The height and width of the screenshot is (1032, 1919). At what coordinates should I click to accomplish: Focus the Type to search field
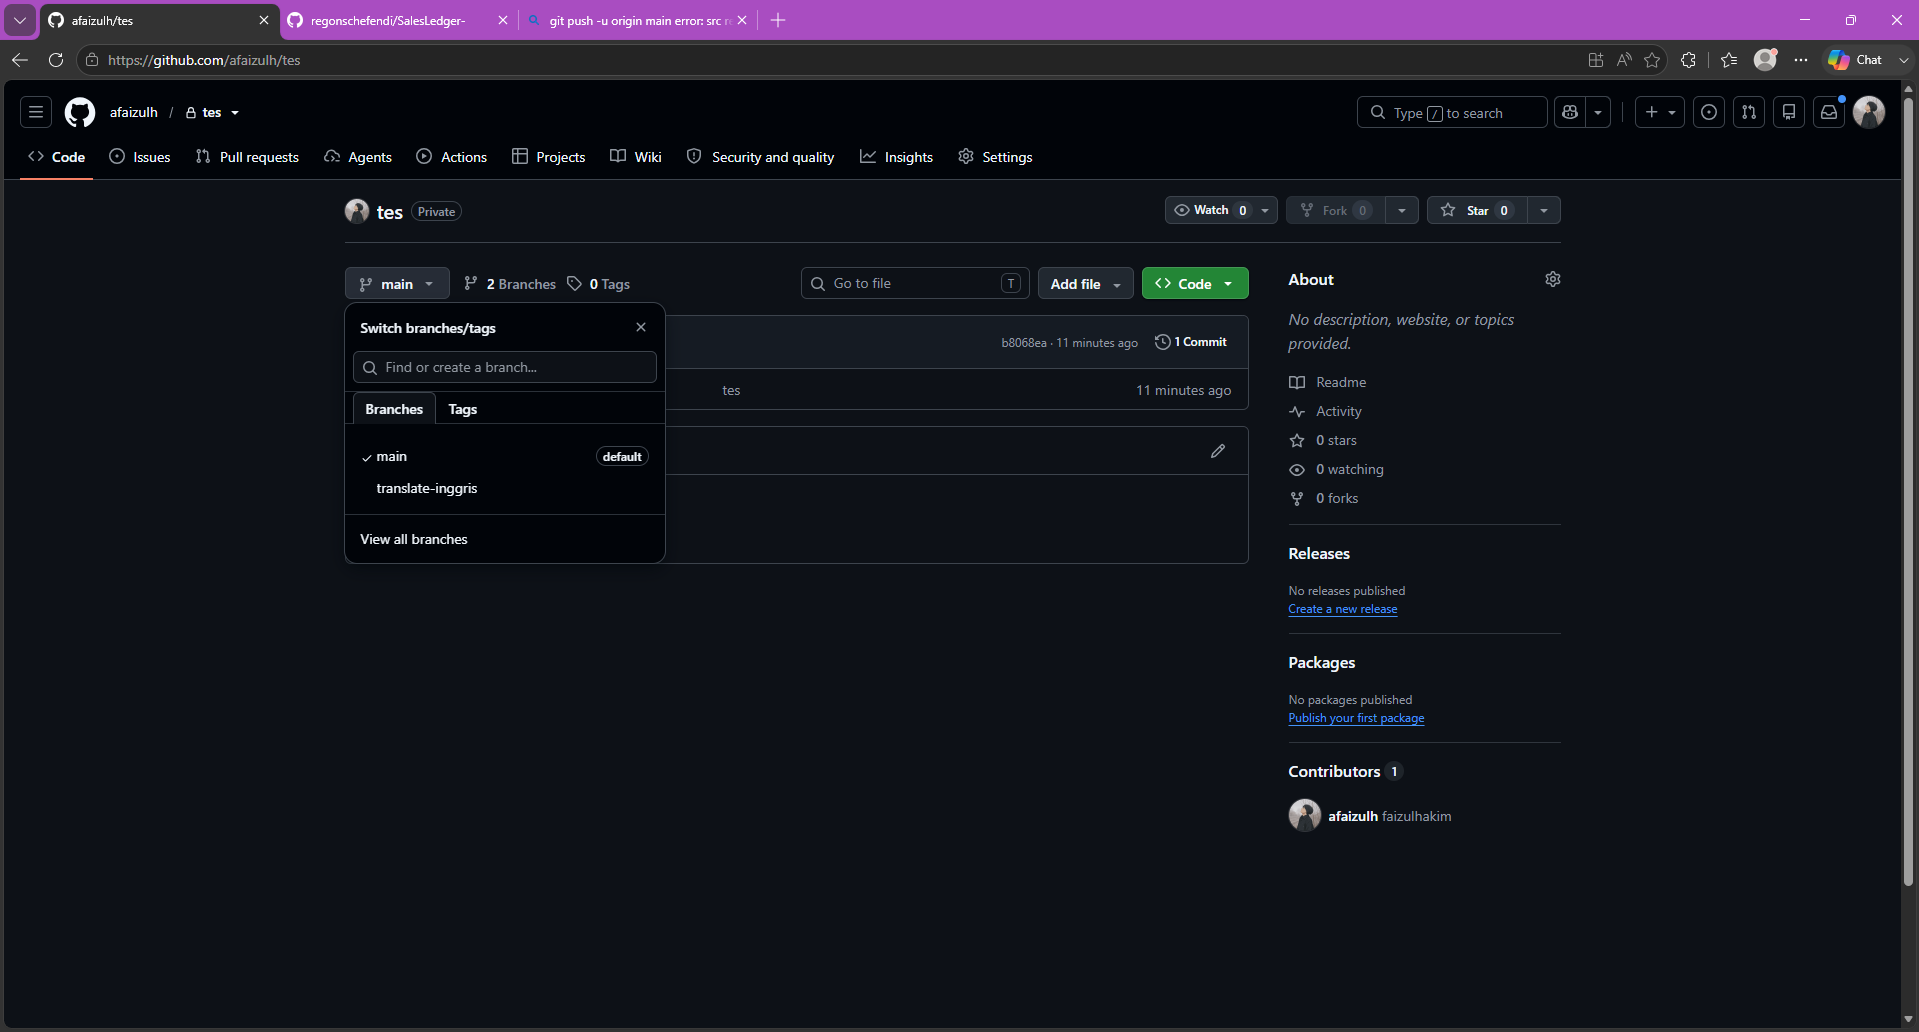click(1452, 112)
